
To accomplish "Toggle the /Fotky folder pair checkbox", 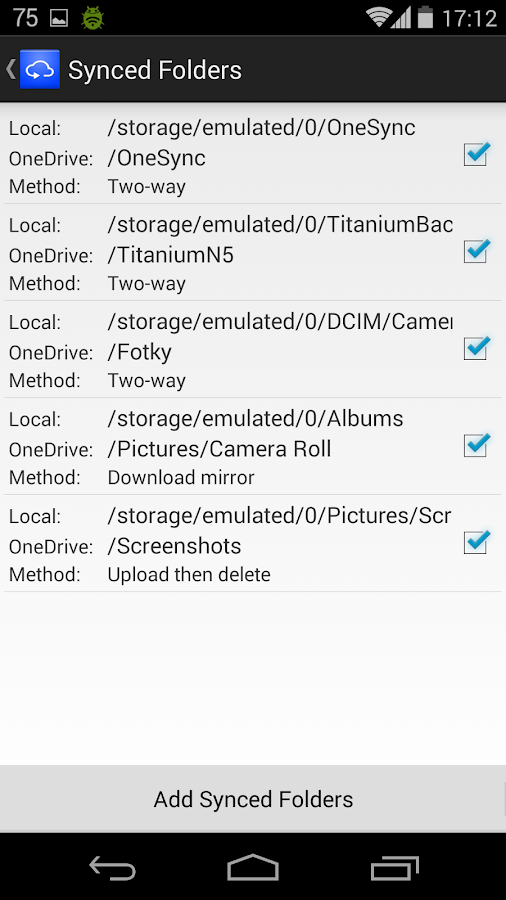I will (x=476, y=348).
